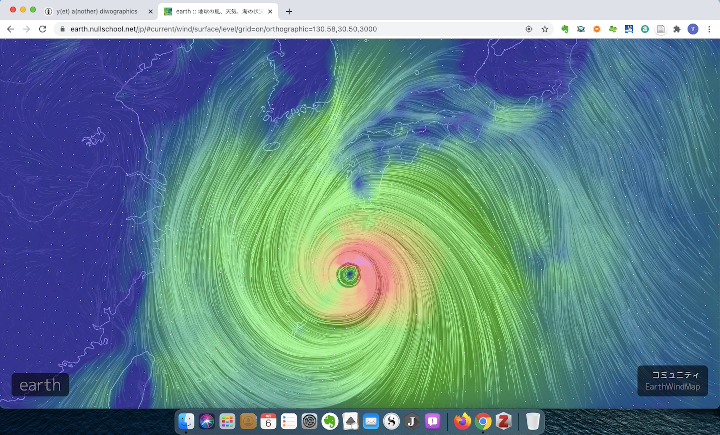
Task: Open the EarthWindMap community link
Action: tap(673, 387)
